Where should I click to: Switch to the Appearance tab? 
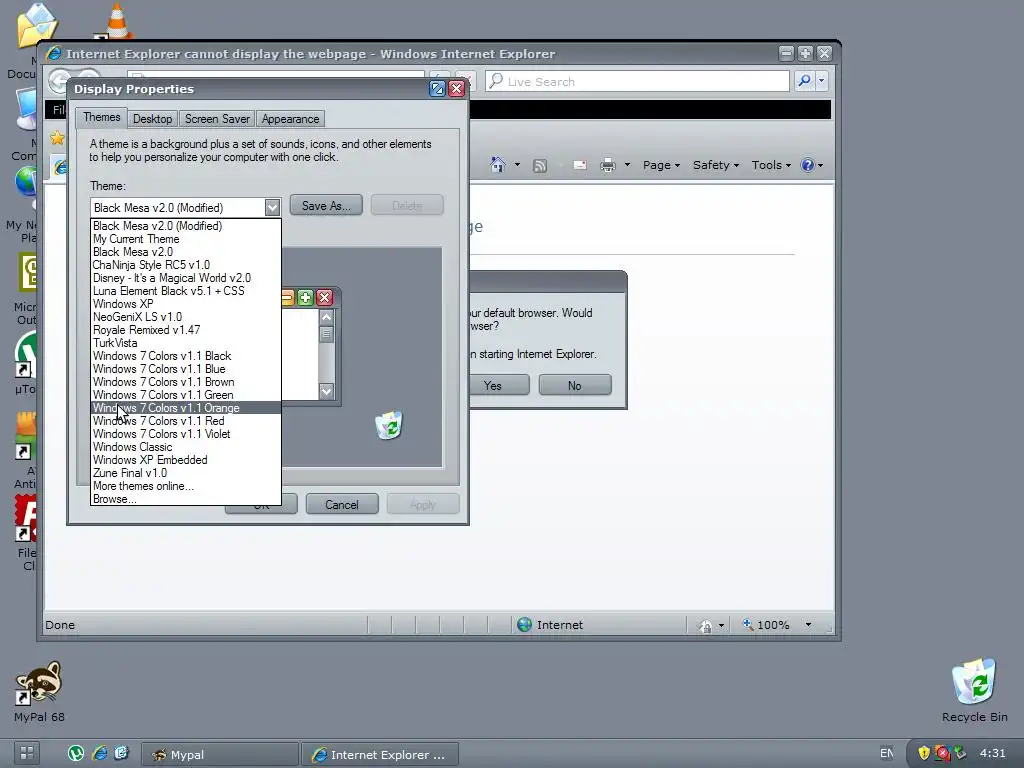(290, 119)
